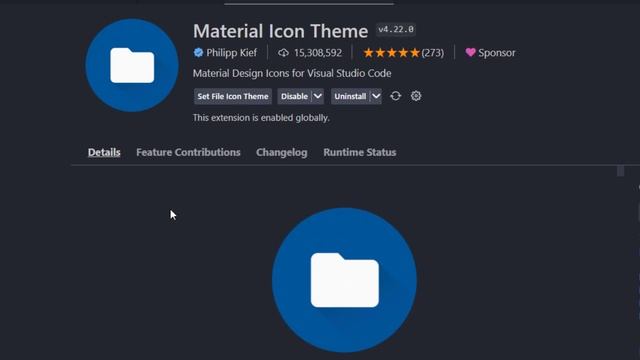Open the five-star rating reviews

(392, 53)
